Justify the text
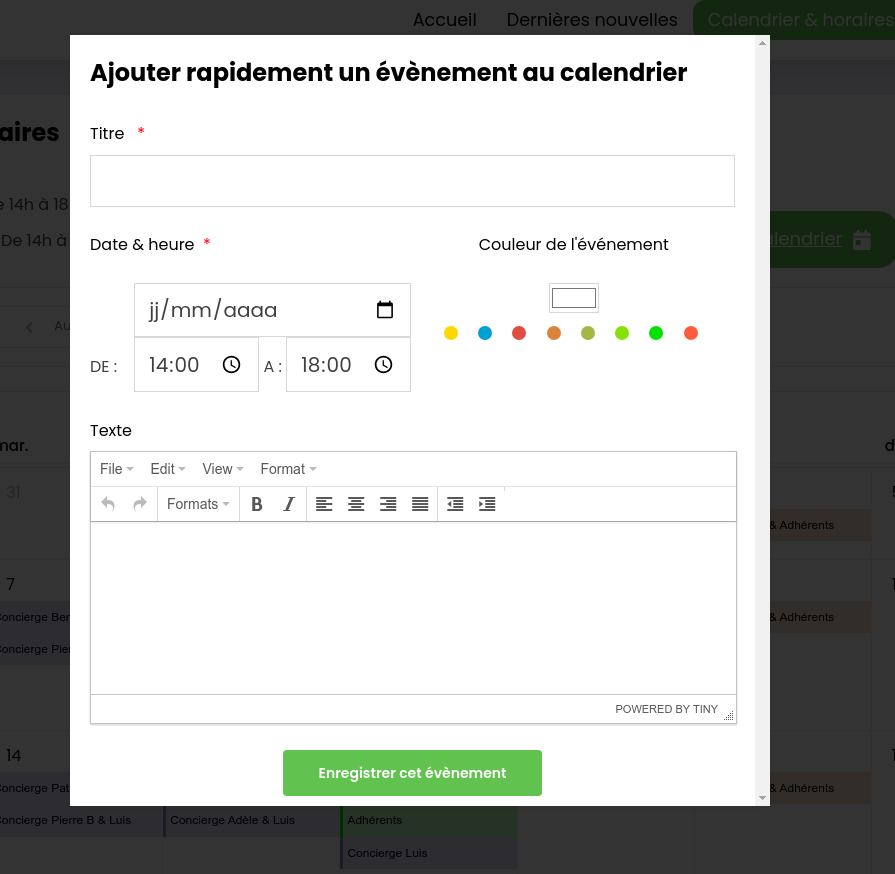The image size is (895, 874). coord(420,504)
